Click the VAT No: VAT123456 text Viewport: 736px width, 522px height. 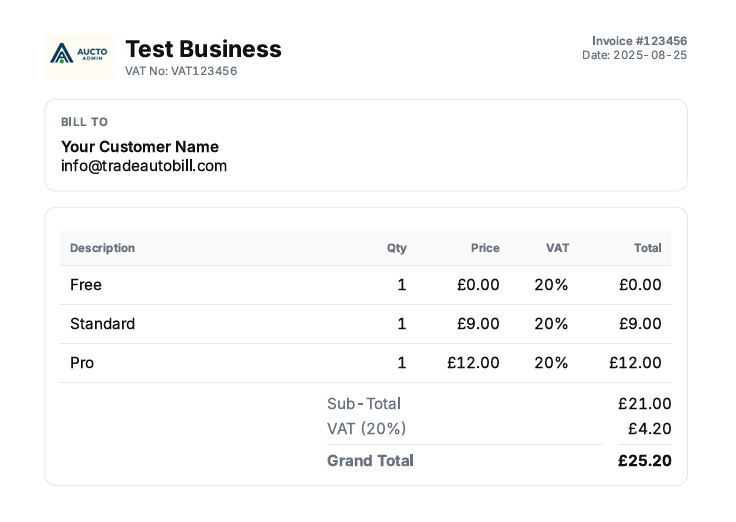181,71
